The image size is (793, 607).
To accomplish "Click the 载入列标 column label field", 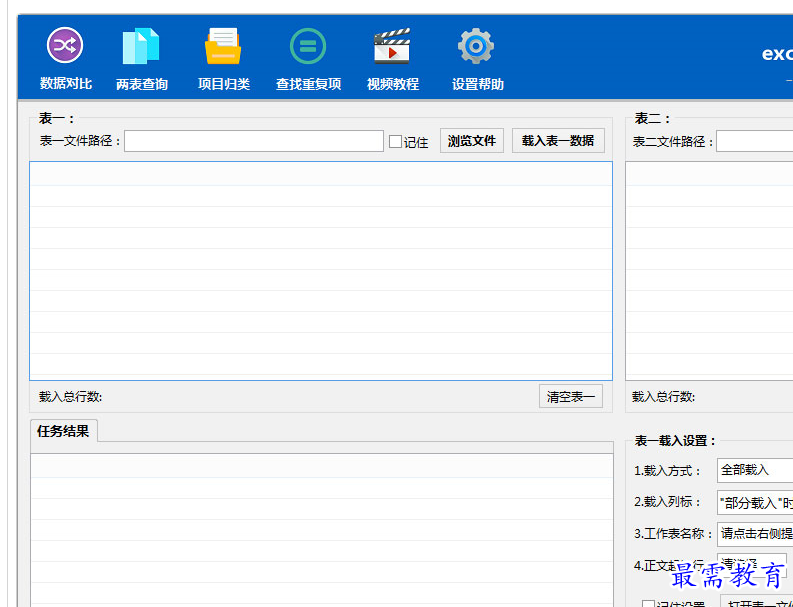I will pos(754,502).
